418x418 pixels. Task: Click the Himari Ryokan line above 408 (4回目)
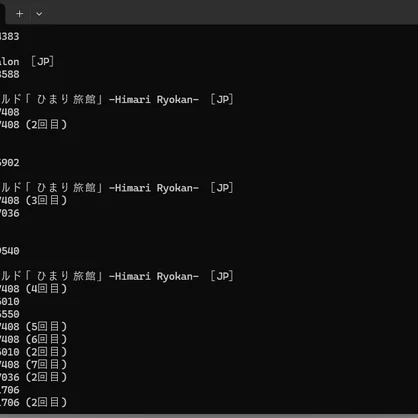pos(117,276)
